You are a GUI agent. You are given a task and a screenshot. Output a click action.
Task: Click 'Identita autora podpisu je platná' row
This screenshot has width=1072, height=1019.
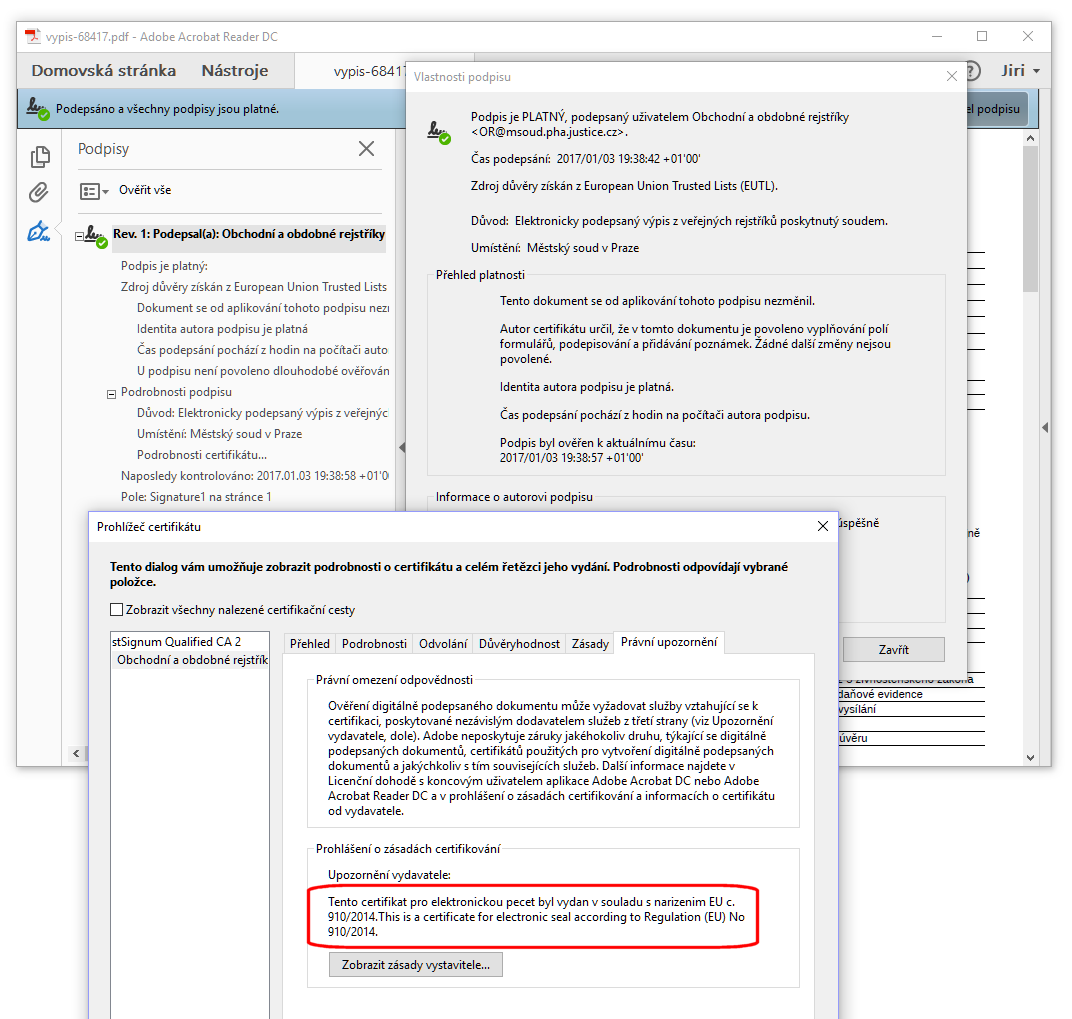click(x=222, y=329)
